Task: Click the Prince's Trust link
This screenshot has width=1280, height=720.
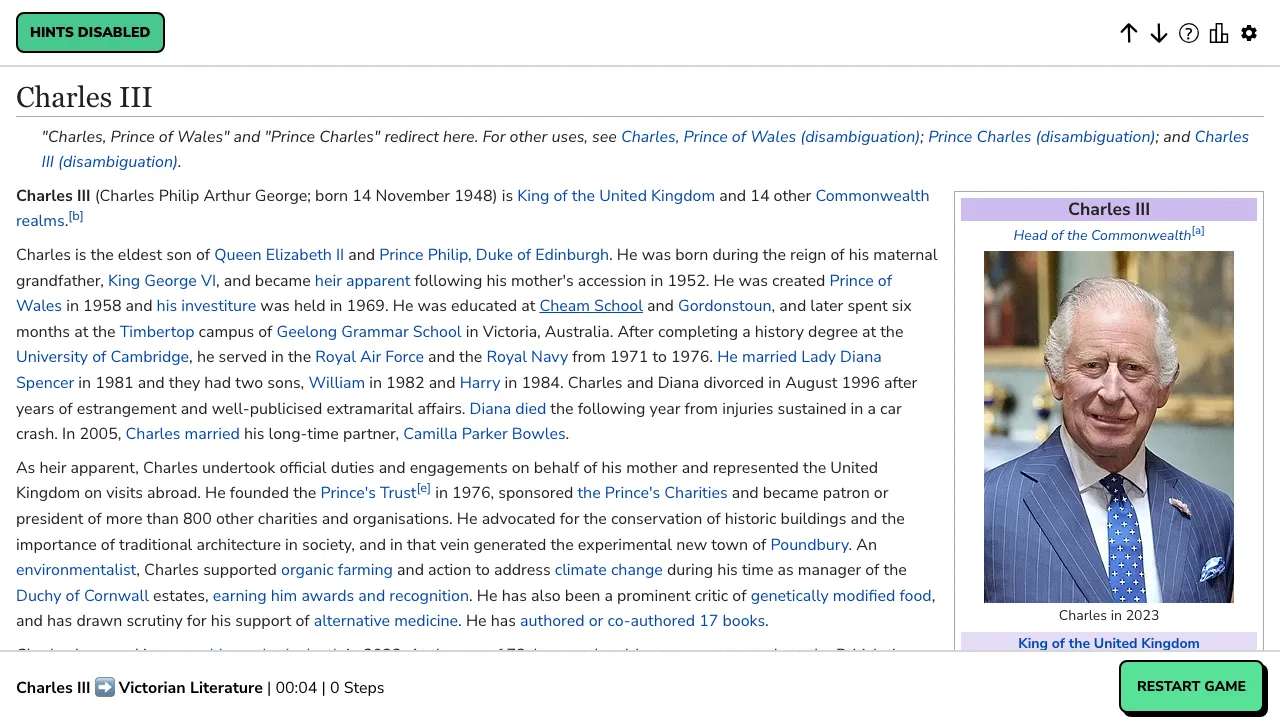Action: pyautogui.click(x=368, y=493)
